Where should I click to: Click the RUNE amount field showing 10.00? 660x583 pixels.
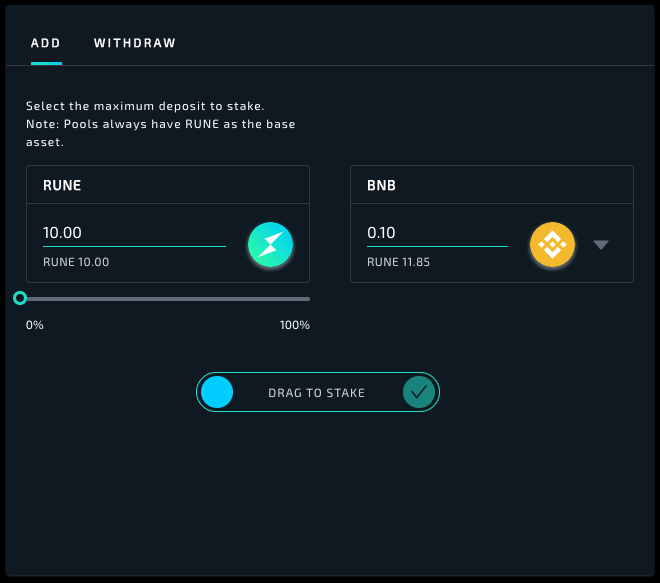134,233
